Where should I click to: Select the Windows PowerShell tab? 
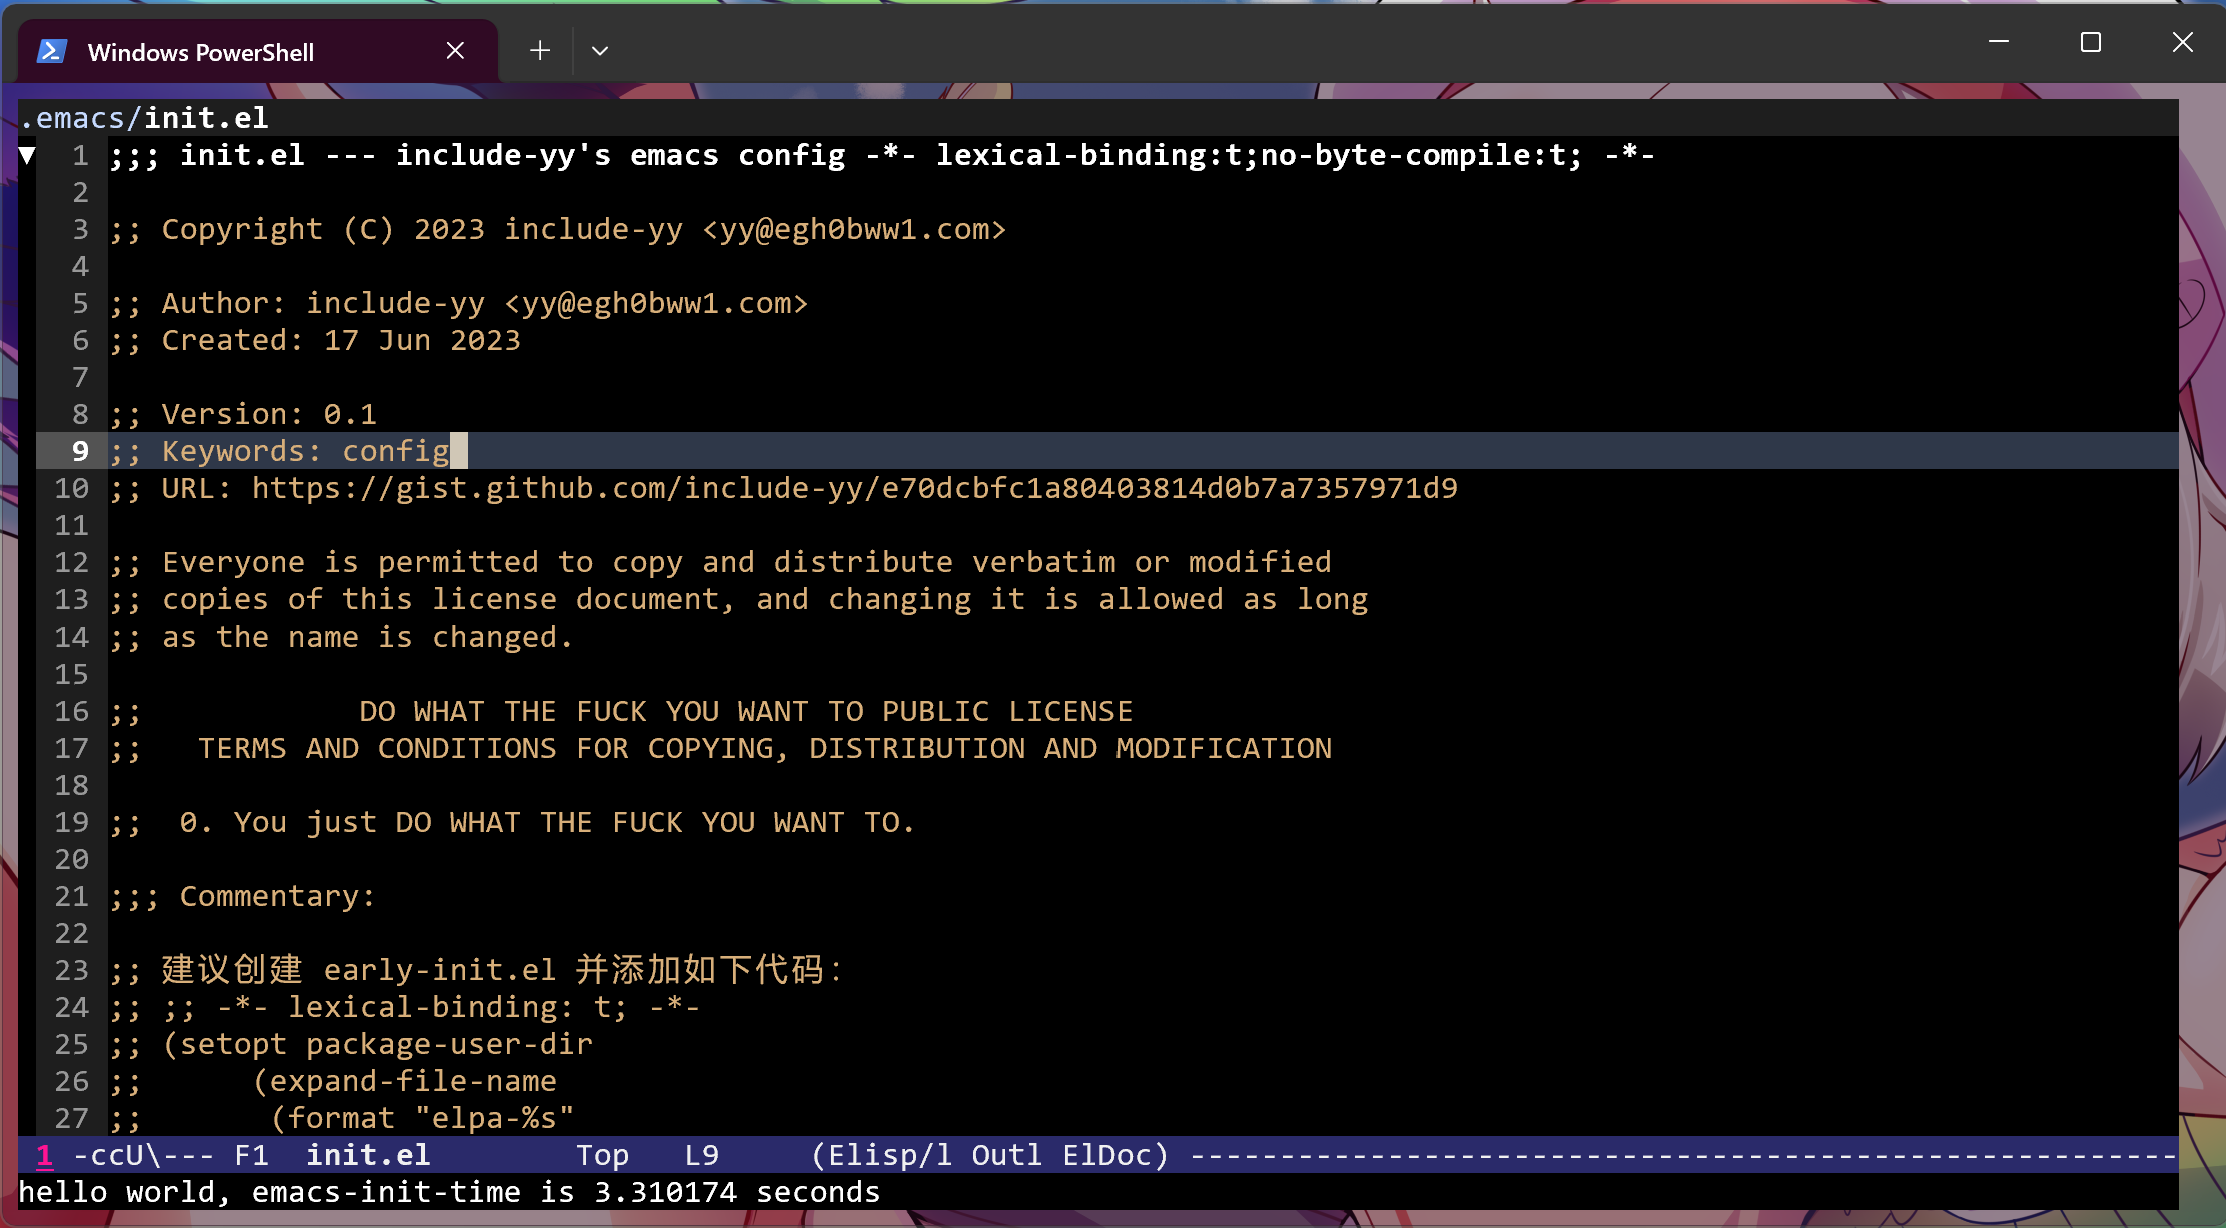click(x=200, y=52)
